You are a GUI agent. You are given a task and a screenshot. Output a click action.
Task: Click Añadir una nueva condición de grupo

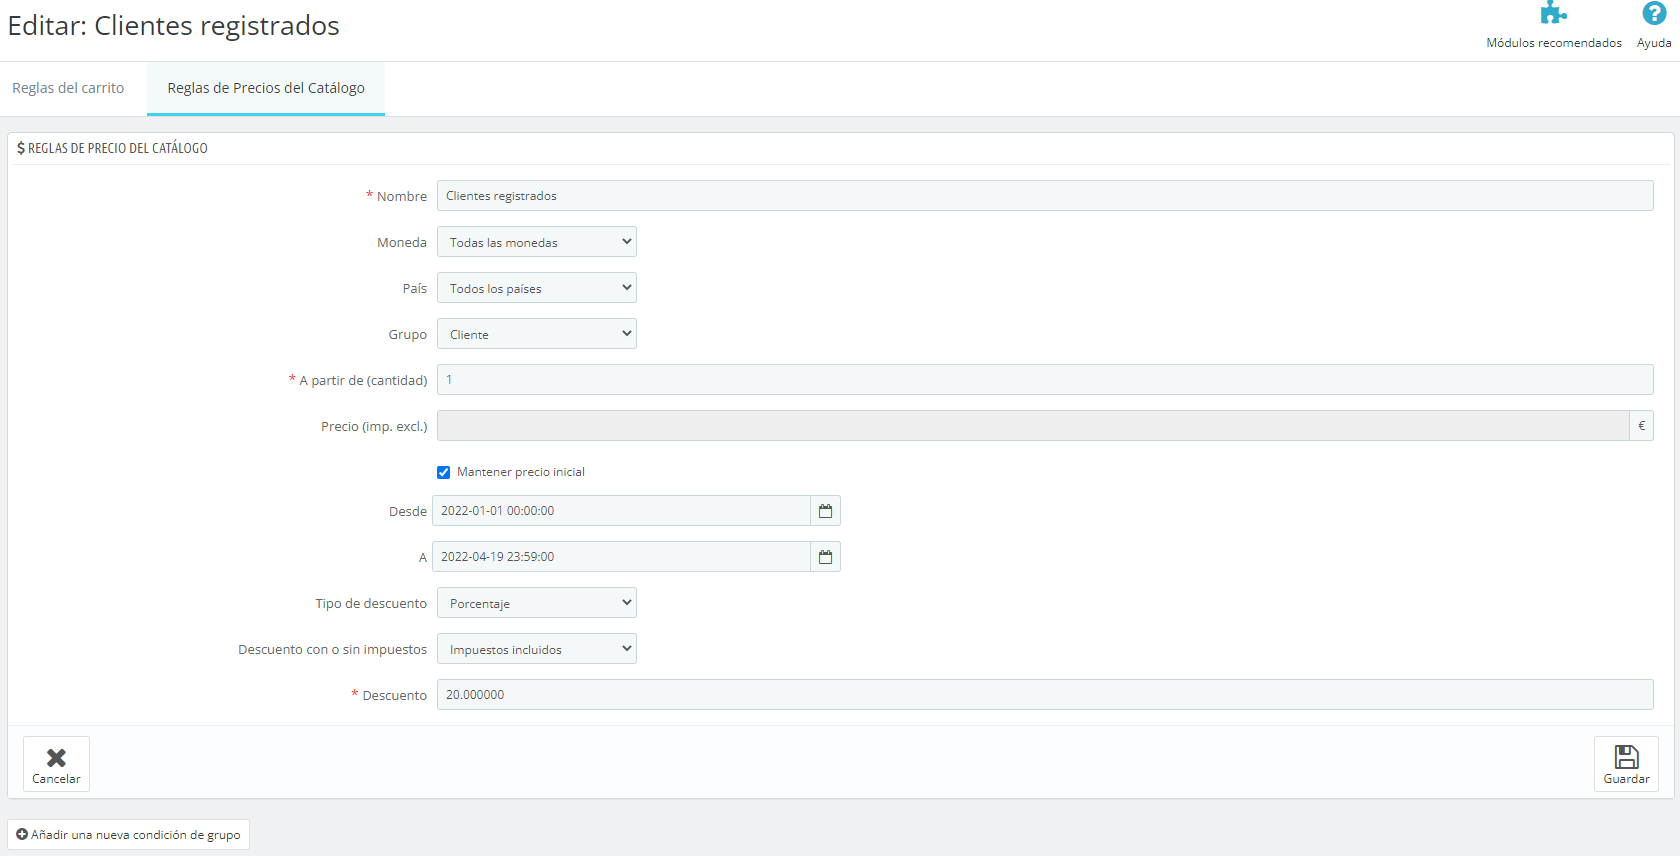[129, 834]
